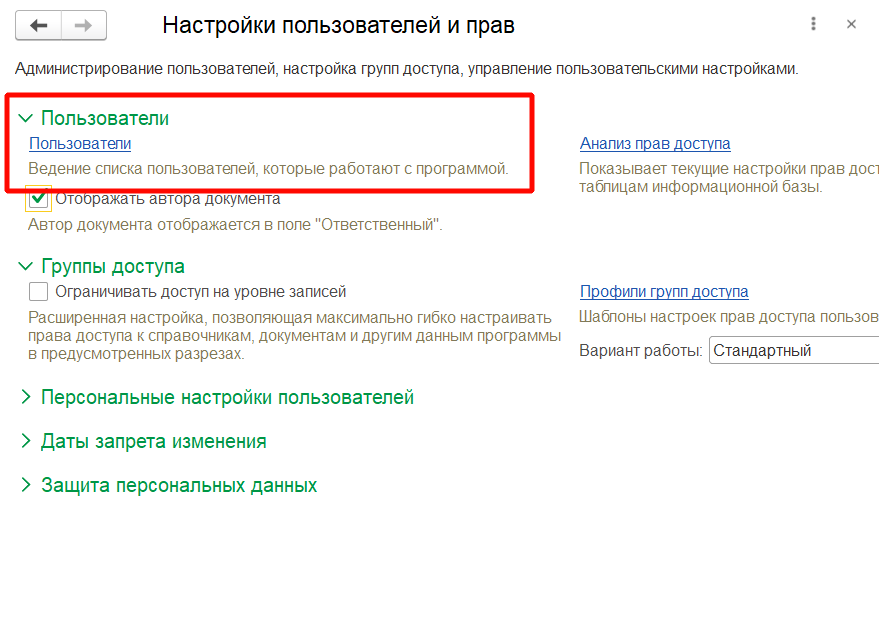879x643 pixels.
Task: Click the Группы доступа heading text
Action: pyautogui.click(x=113, y=267)
